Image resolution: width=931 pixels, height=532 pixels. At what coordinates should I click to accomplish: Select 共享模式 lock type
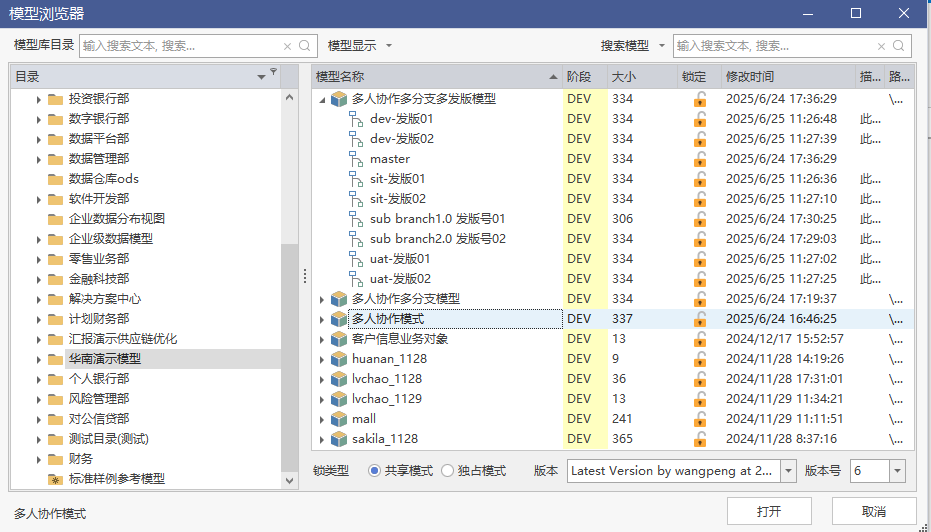point(374,471)
